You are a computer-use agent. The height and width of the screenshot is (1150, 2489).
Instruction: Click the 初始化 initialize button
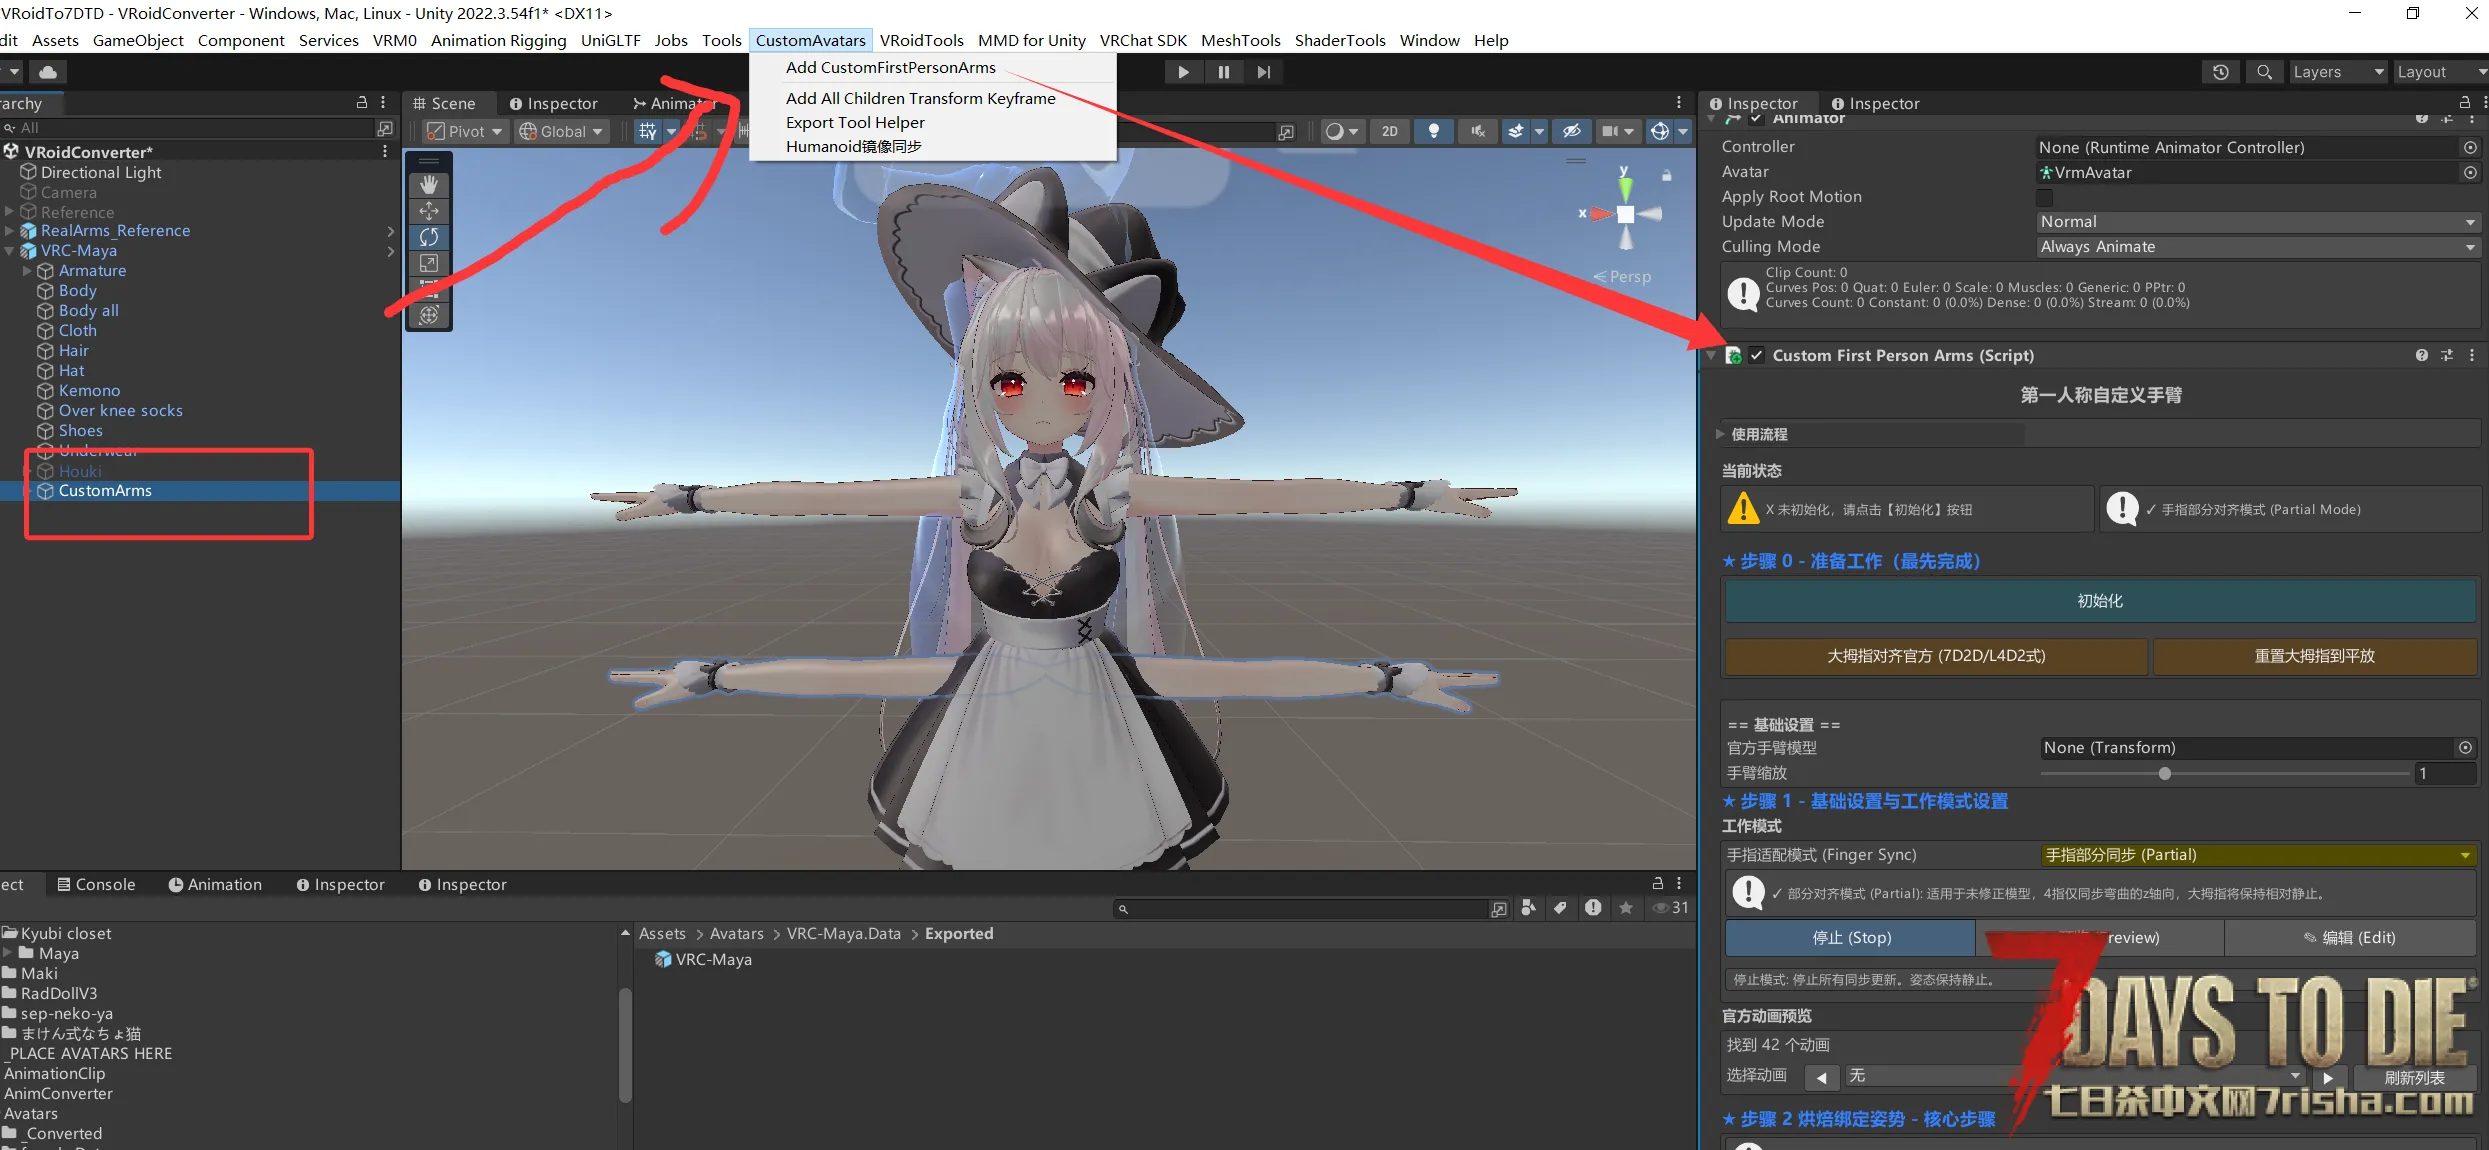coord(2099,601)
